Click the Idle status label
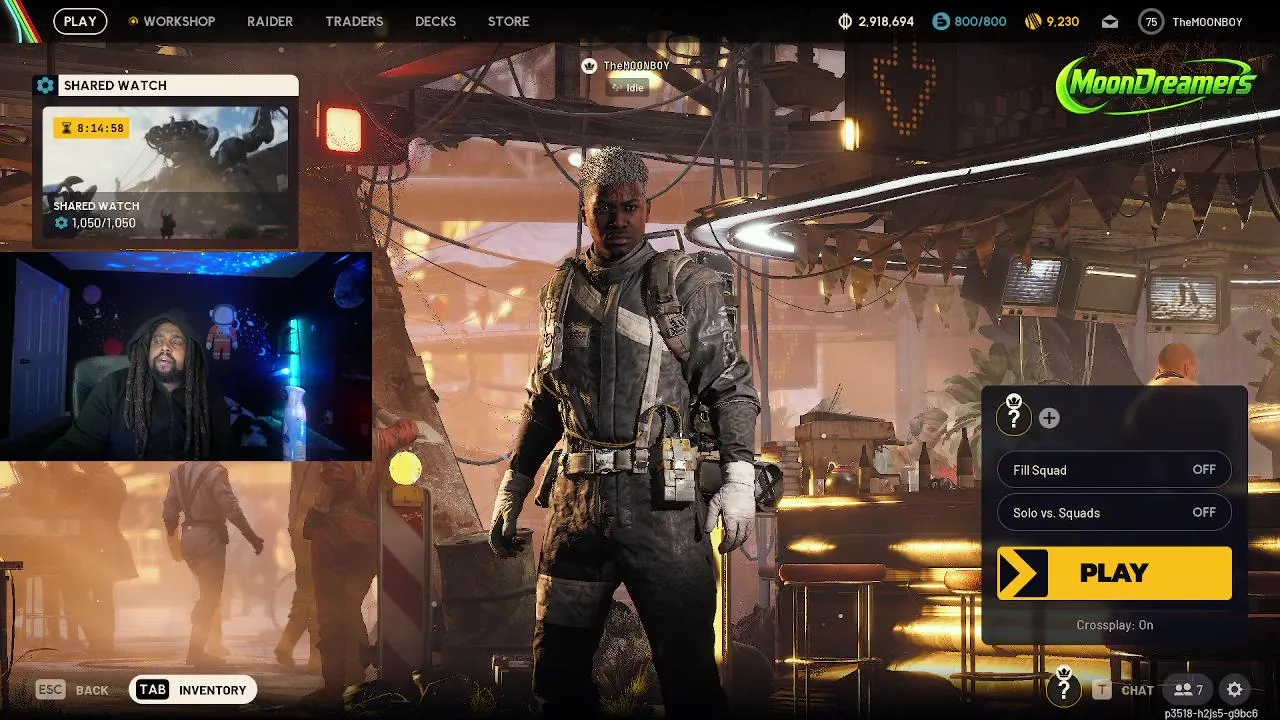This screenshot has height=720, width=1280. [x=629, y=88]
